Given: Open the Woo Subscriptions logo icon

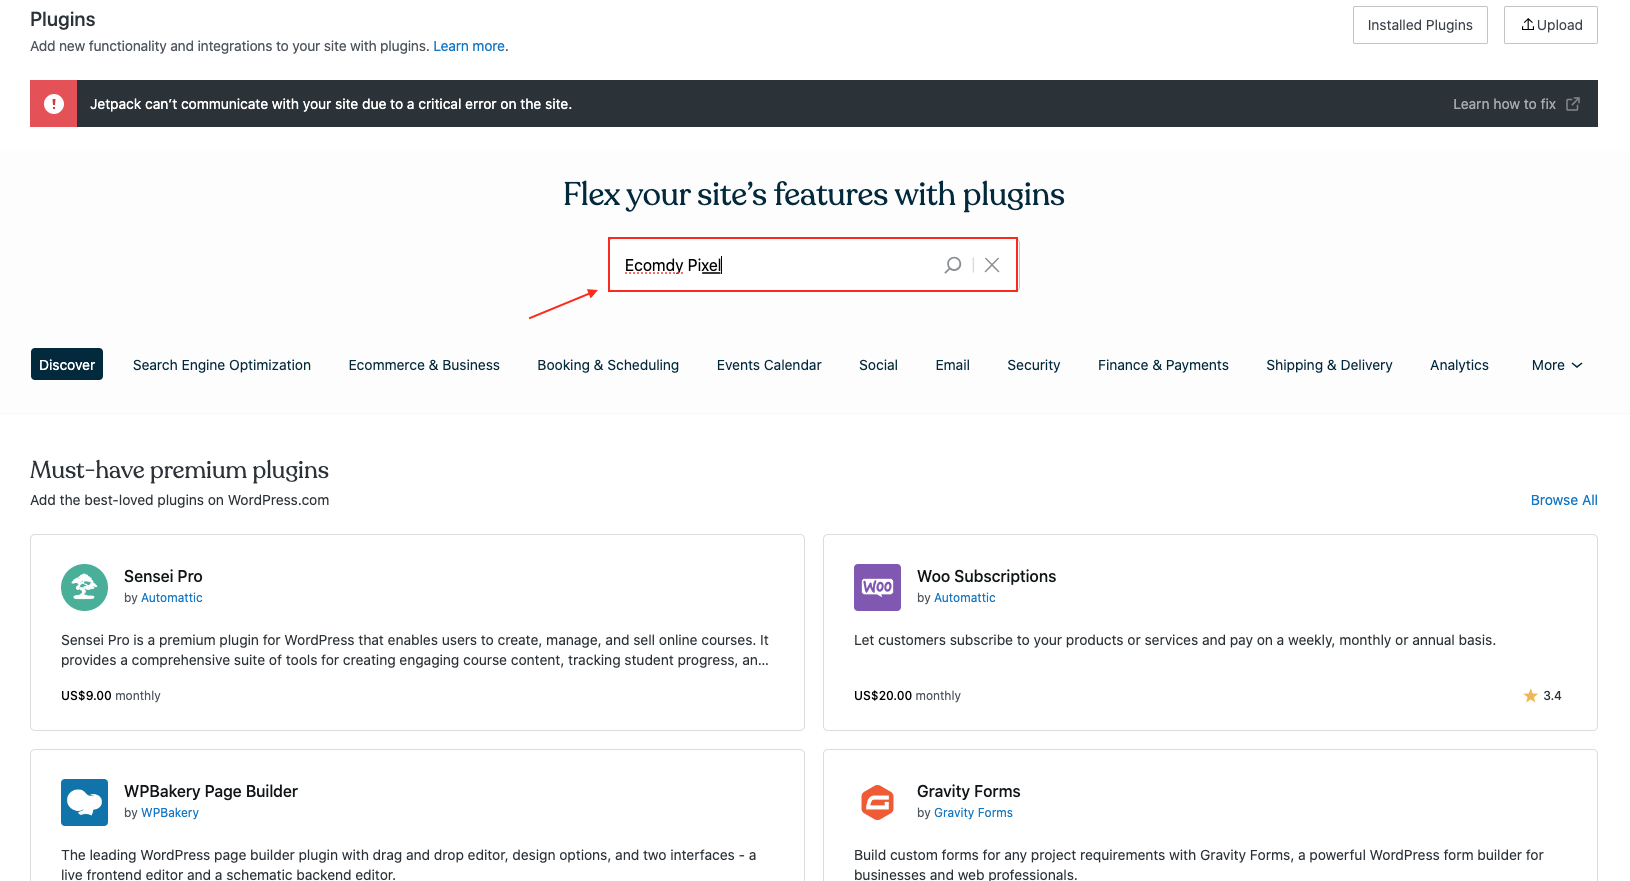Looking at the screenshot, I should pos(877,587).
